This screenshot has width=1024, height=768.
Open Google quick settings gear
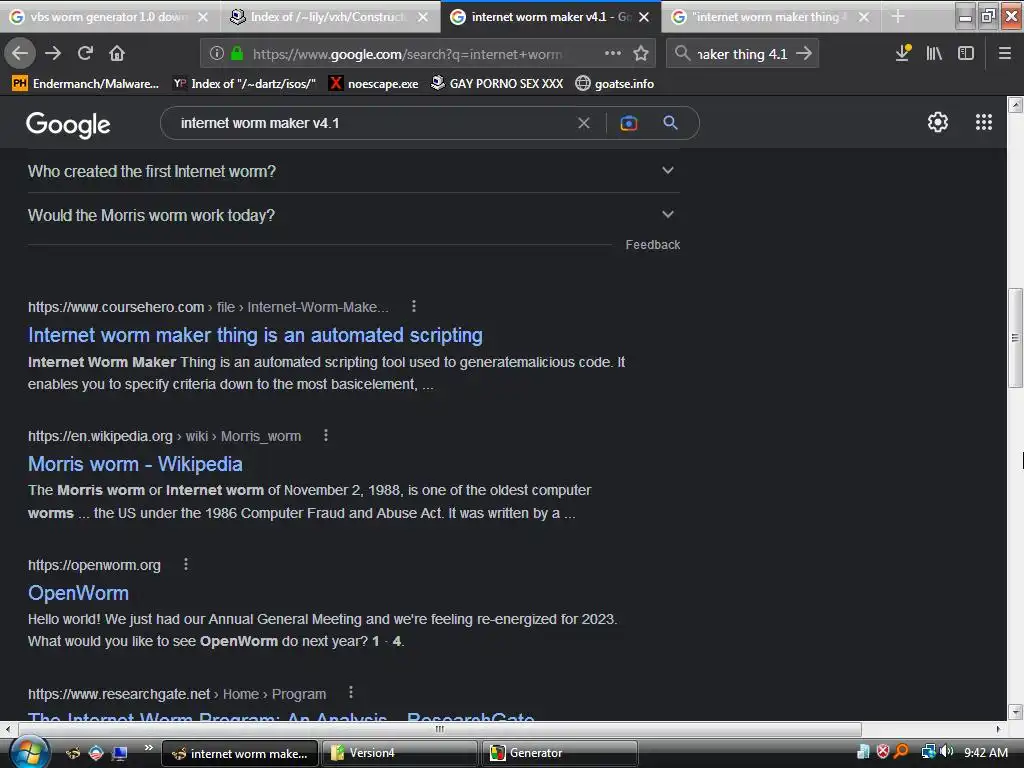click(x=938, y=122)
